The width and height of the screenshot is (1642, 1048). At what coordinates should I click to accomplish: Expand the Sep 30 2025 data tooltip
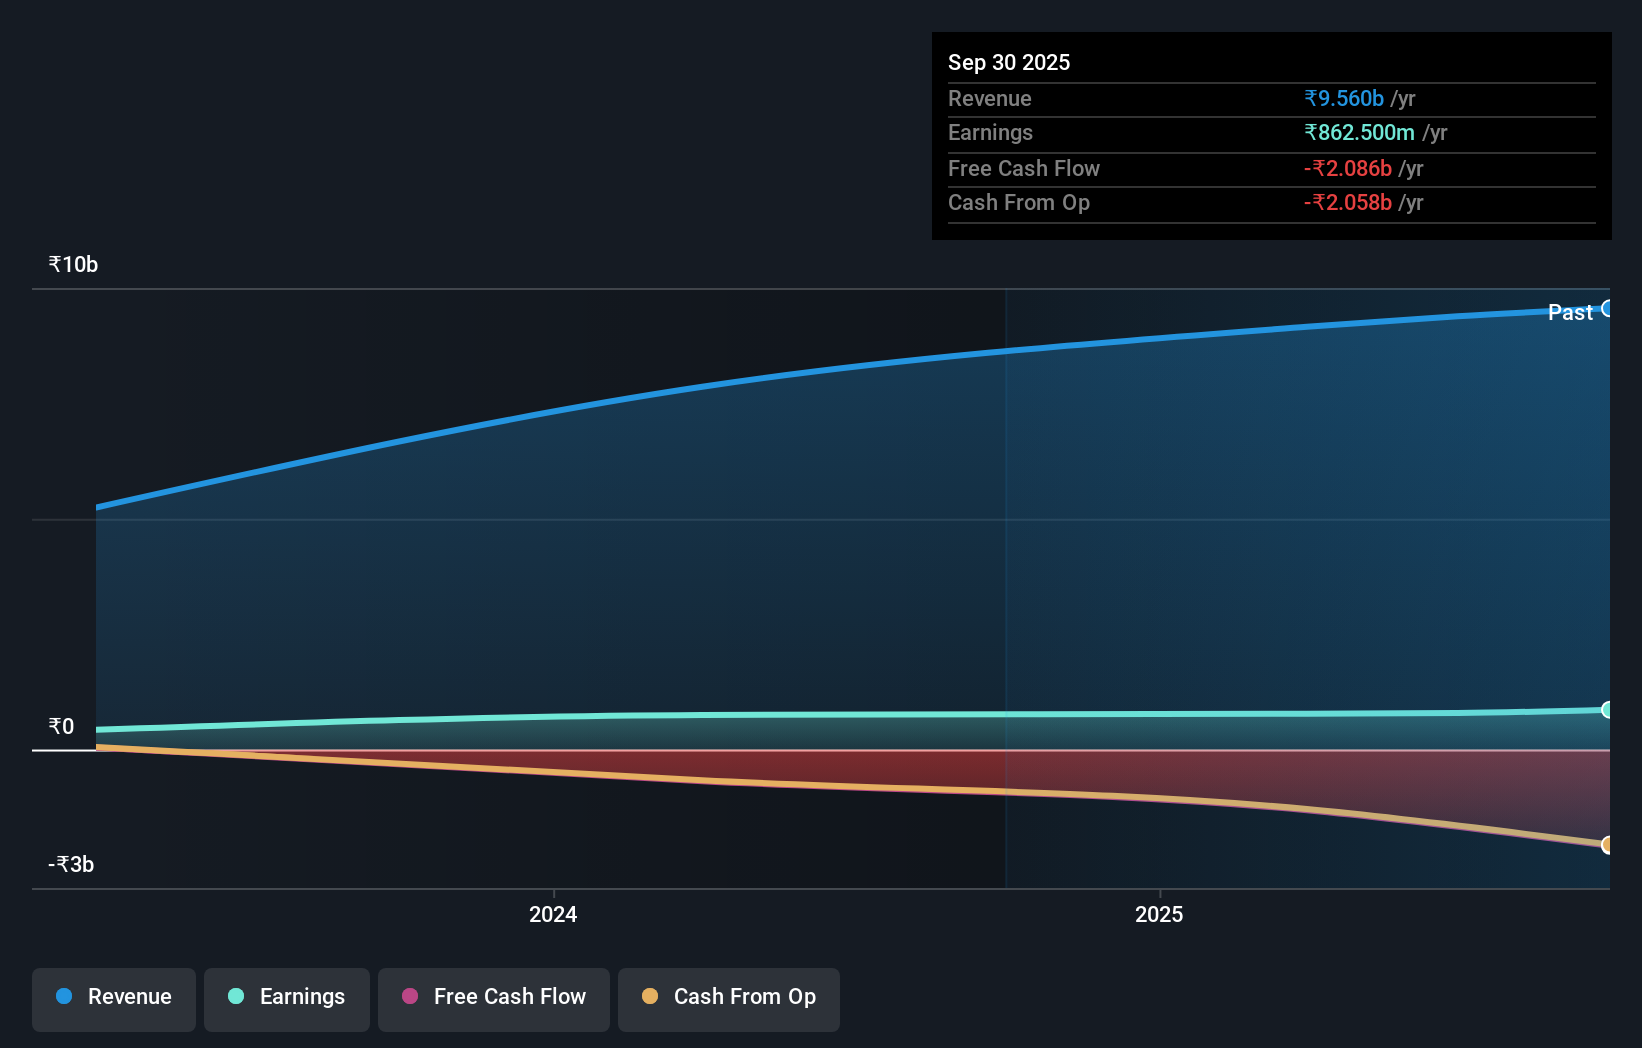click(1271, 135)
